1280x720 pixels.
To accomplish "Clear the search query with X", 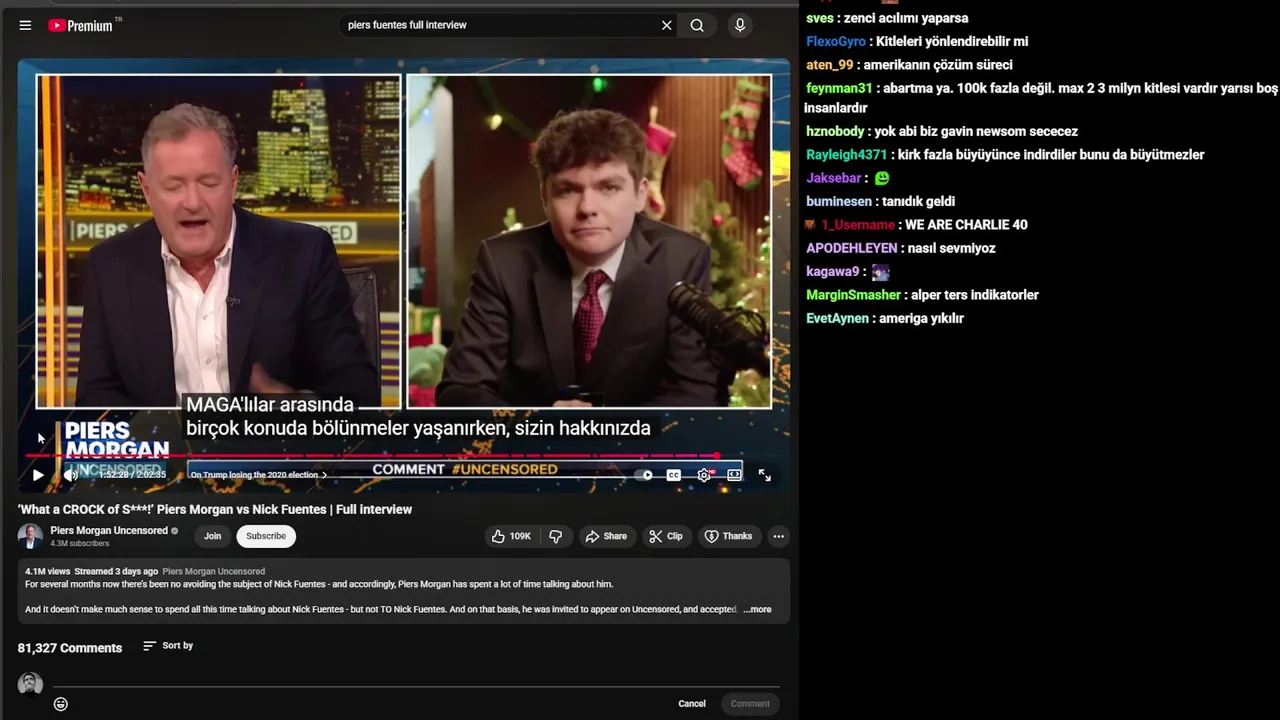I will tap(667, 25).
